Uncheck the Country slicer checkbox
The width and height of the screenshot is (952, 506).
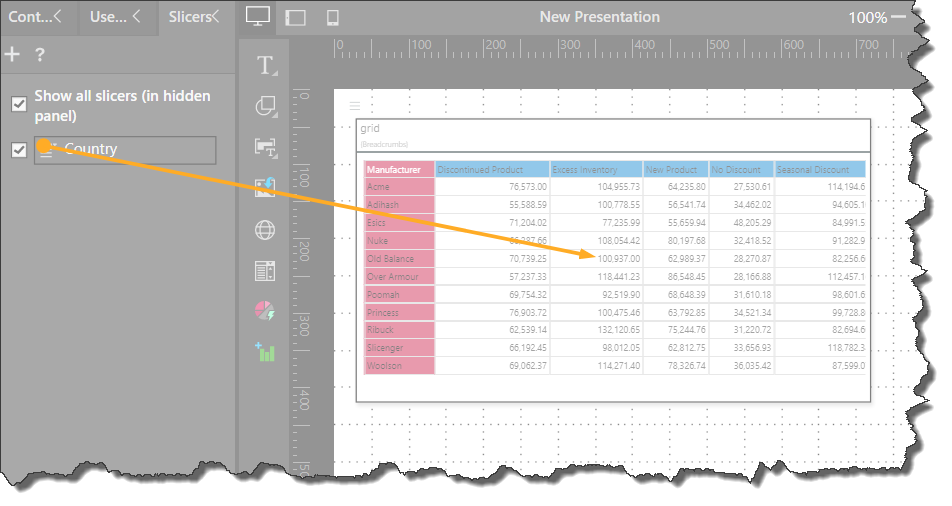pos(19,149)
